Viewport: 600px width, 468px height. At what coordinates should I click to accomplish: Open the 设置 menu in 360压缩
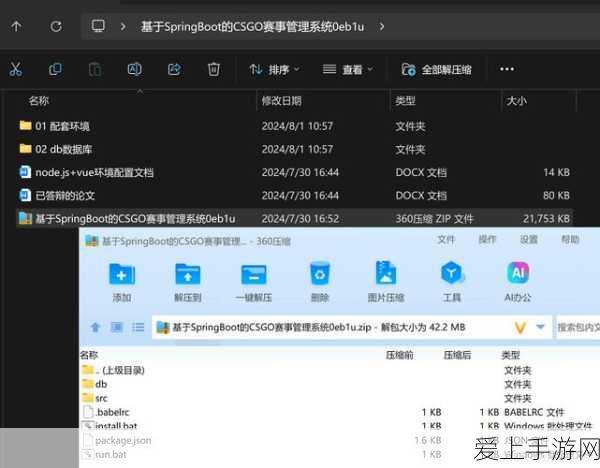529,240
